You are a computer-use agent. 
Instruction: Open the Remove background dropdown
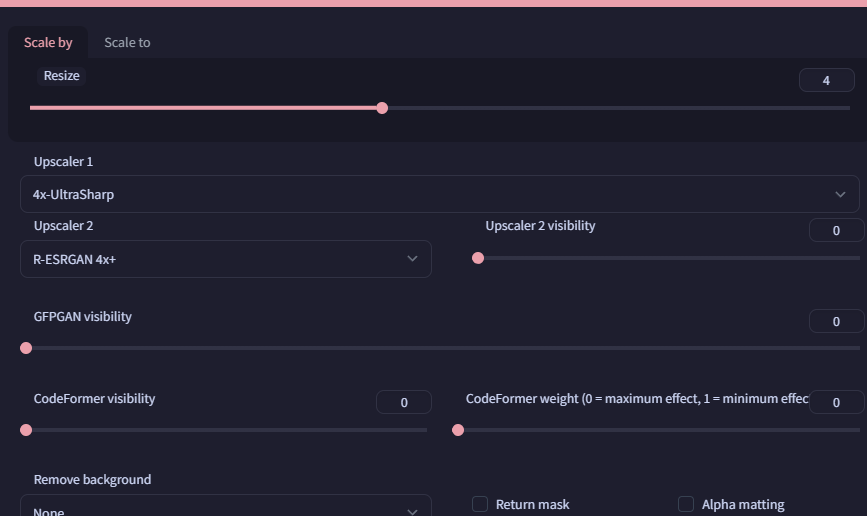click(x=226, y=506)
